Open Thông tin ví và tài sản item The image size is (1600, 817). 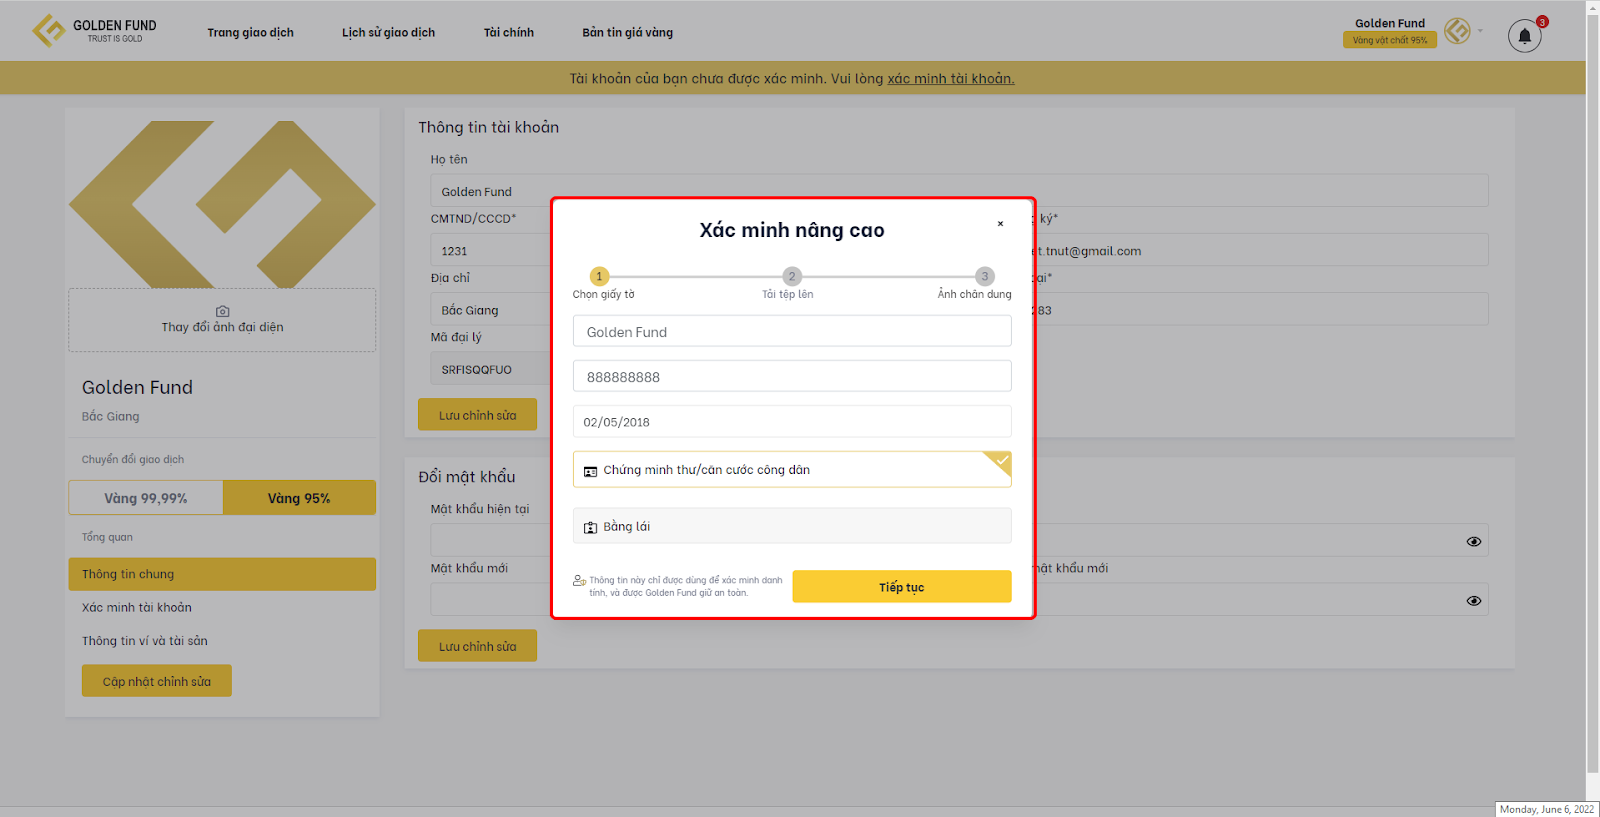(x=145, y=641)
